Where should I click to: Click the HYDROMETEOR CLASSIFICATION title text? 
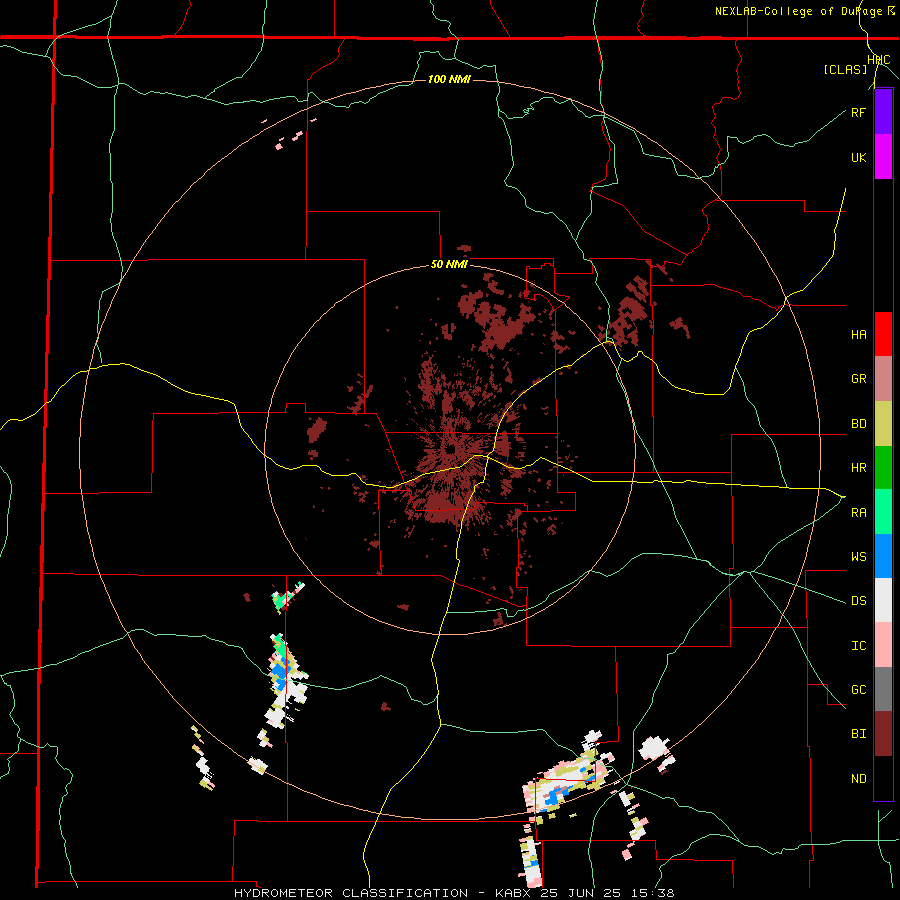(x=351, y=893)
